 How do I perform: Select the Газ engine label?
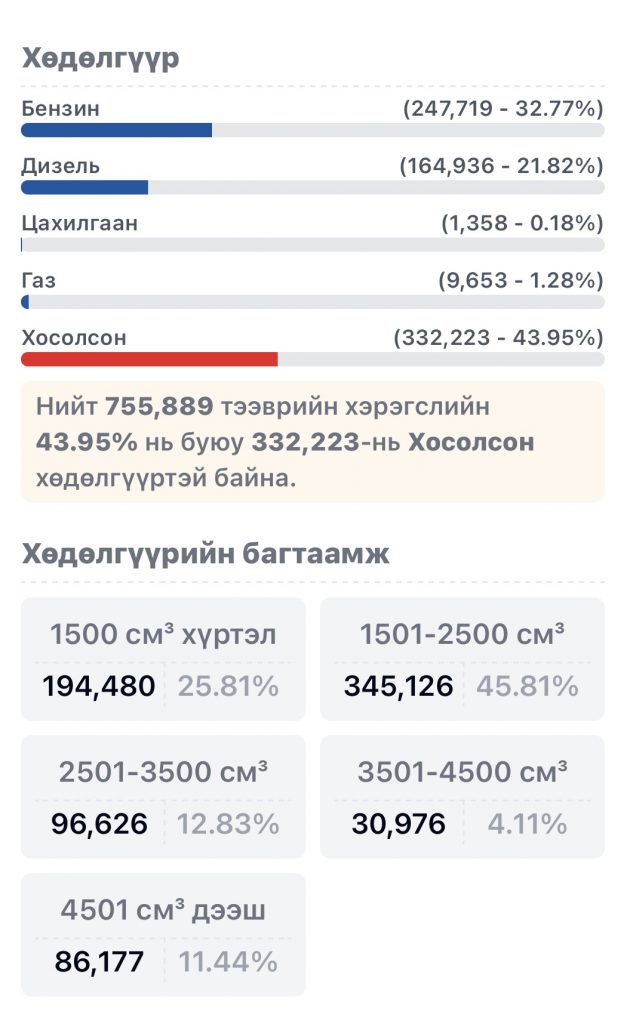[39, 280]
